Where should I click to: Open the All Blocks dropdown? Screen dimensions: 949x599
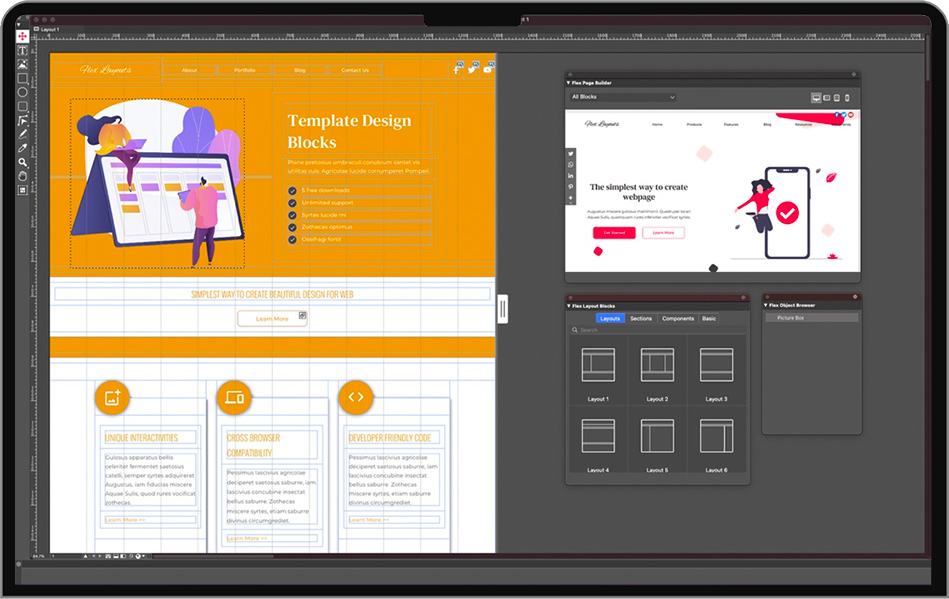(x=622, y=97)
